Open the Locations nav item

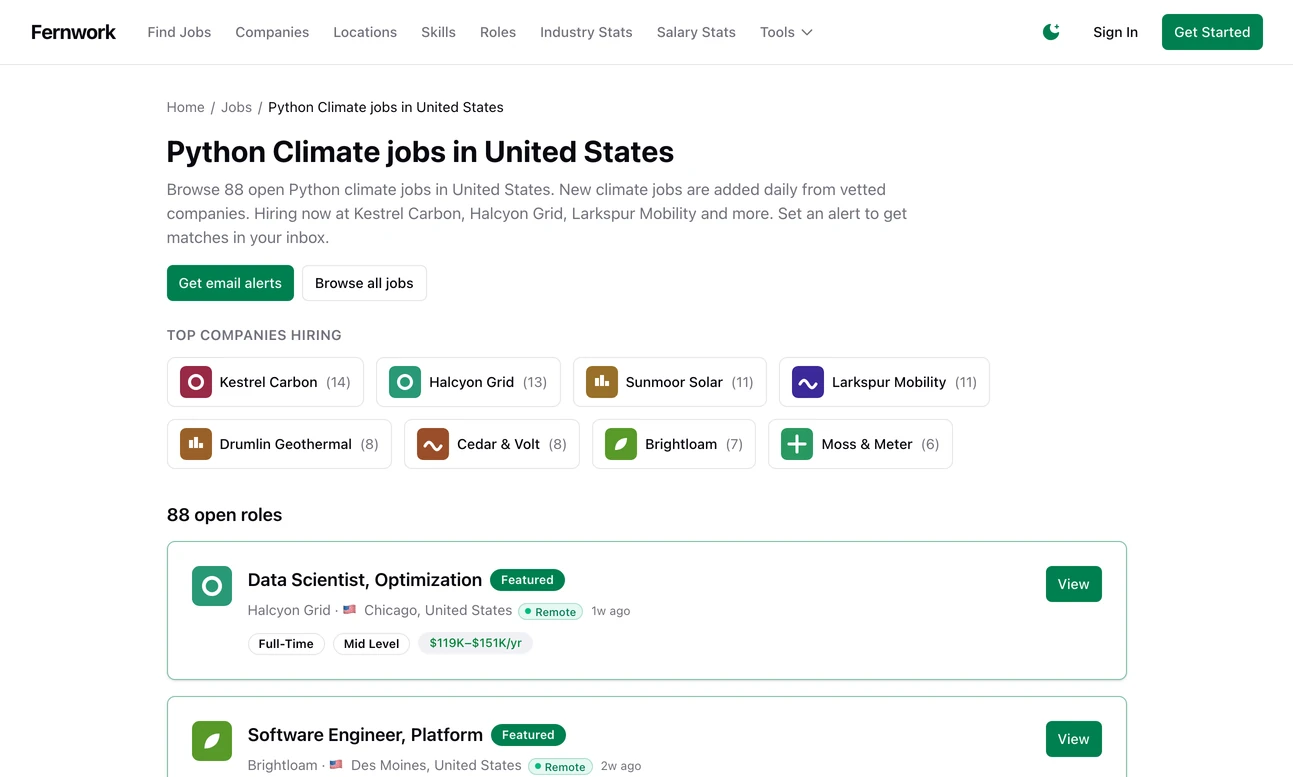365,32
